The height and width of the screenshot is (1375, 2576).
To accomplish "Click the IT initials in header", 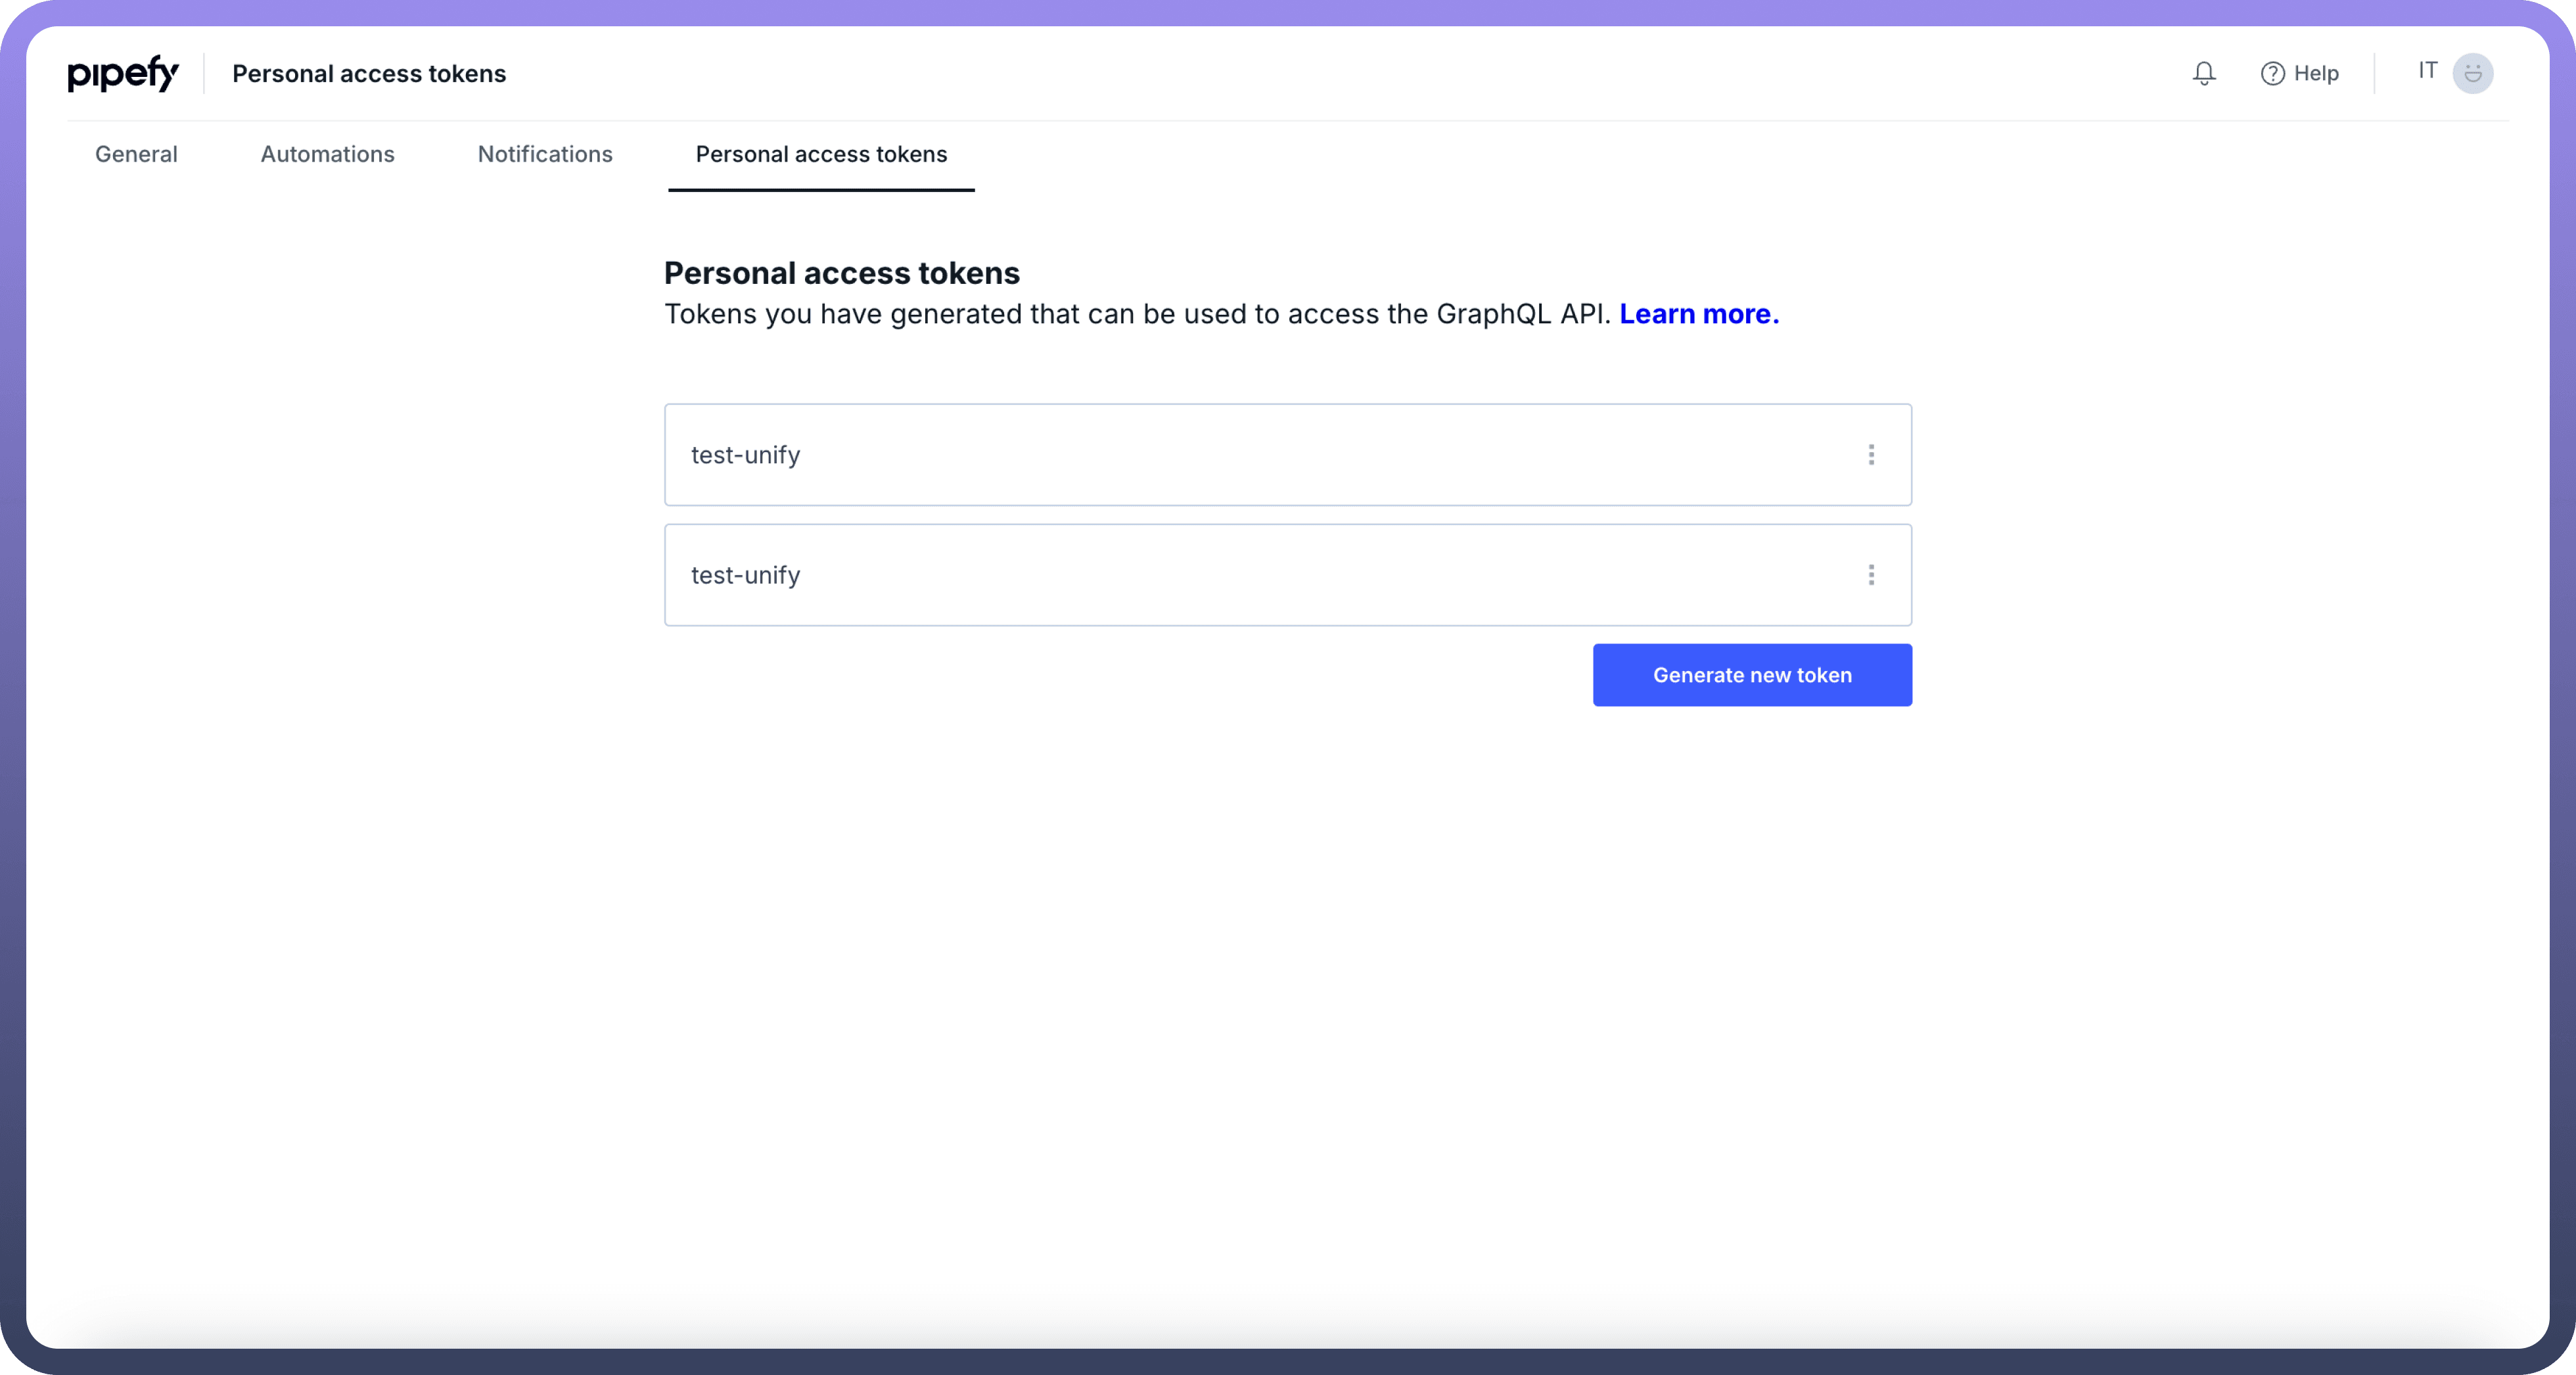I will point(2427,70).
